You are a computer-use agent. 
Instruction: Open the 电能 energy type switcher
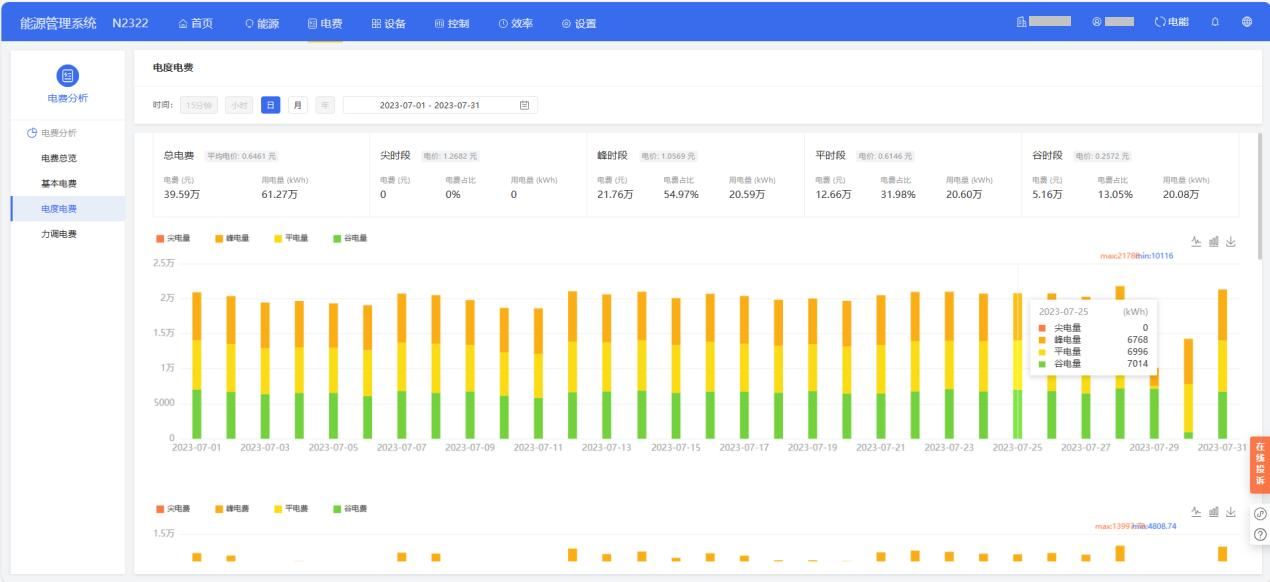tap(1171, 23)
